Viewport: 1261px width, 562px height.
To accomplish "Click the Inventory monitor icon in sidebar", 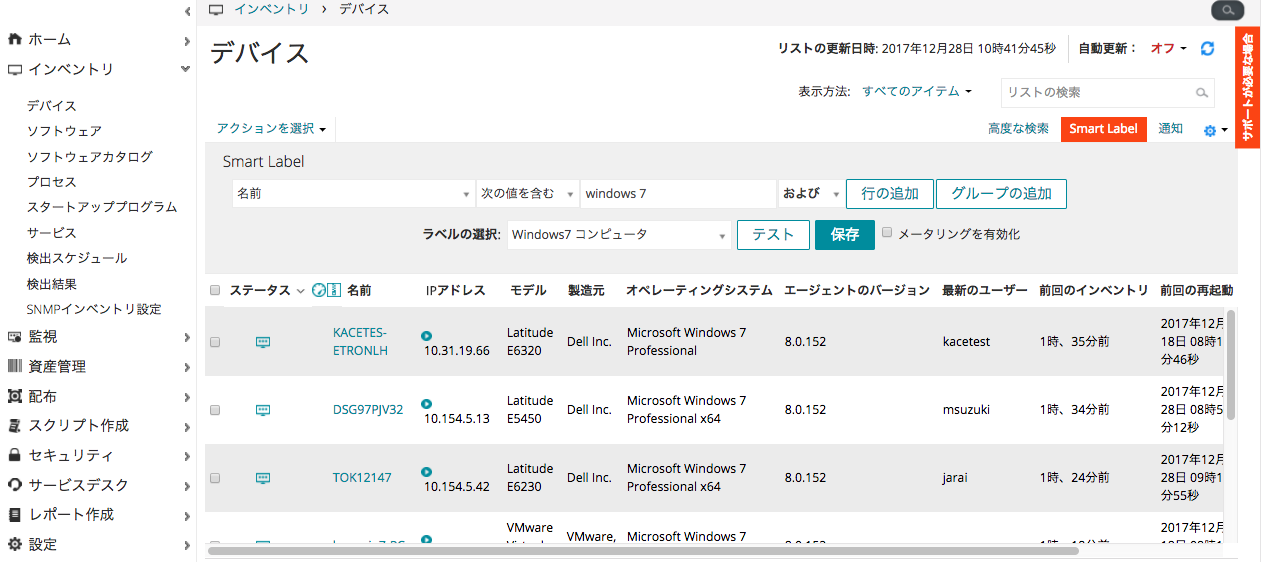I will click(x=14, y=70).
